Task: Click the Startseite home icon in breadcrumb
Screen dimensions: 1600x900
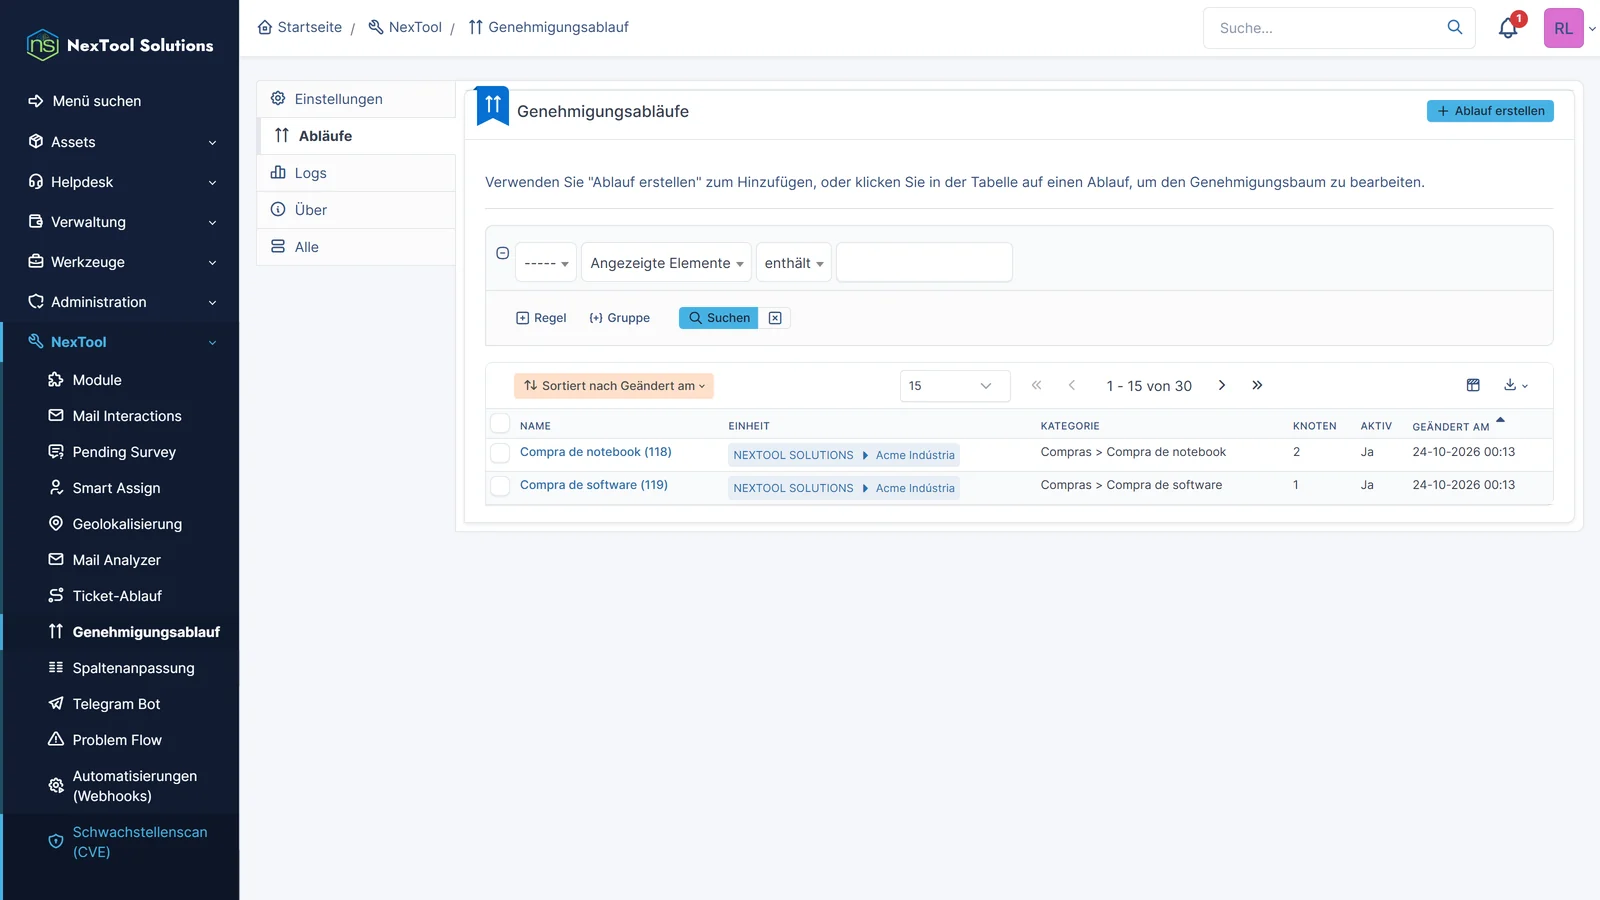Action: [265, 27]
